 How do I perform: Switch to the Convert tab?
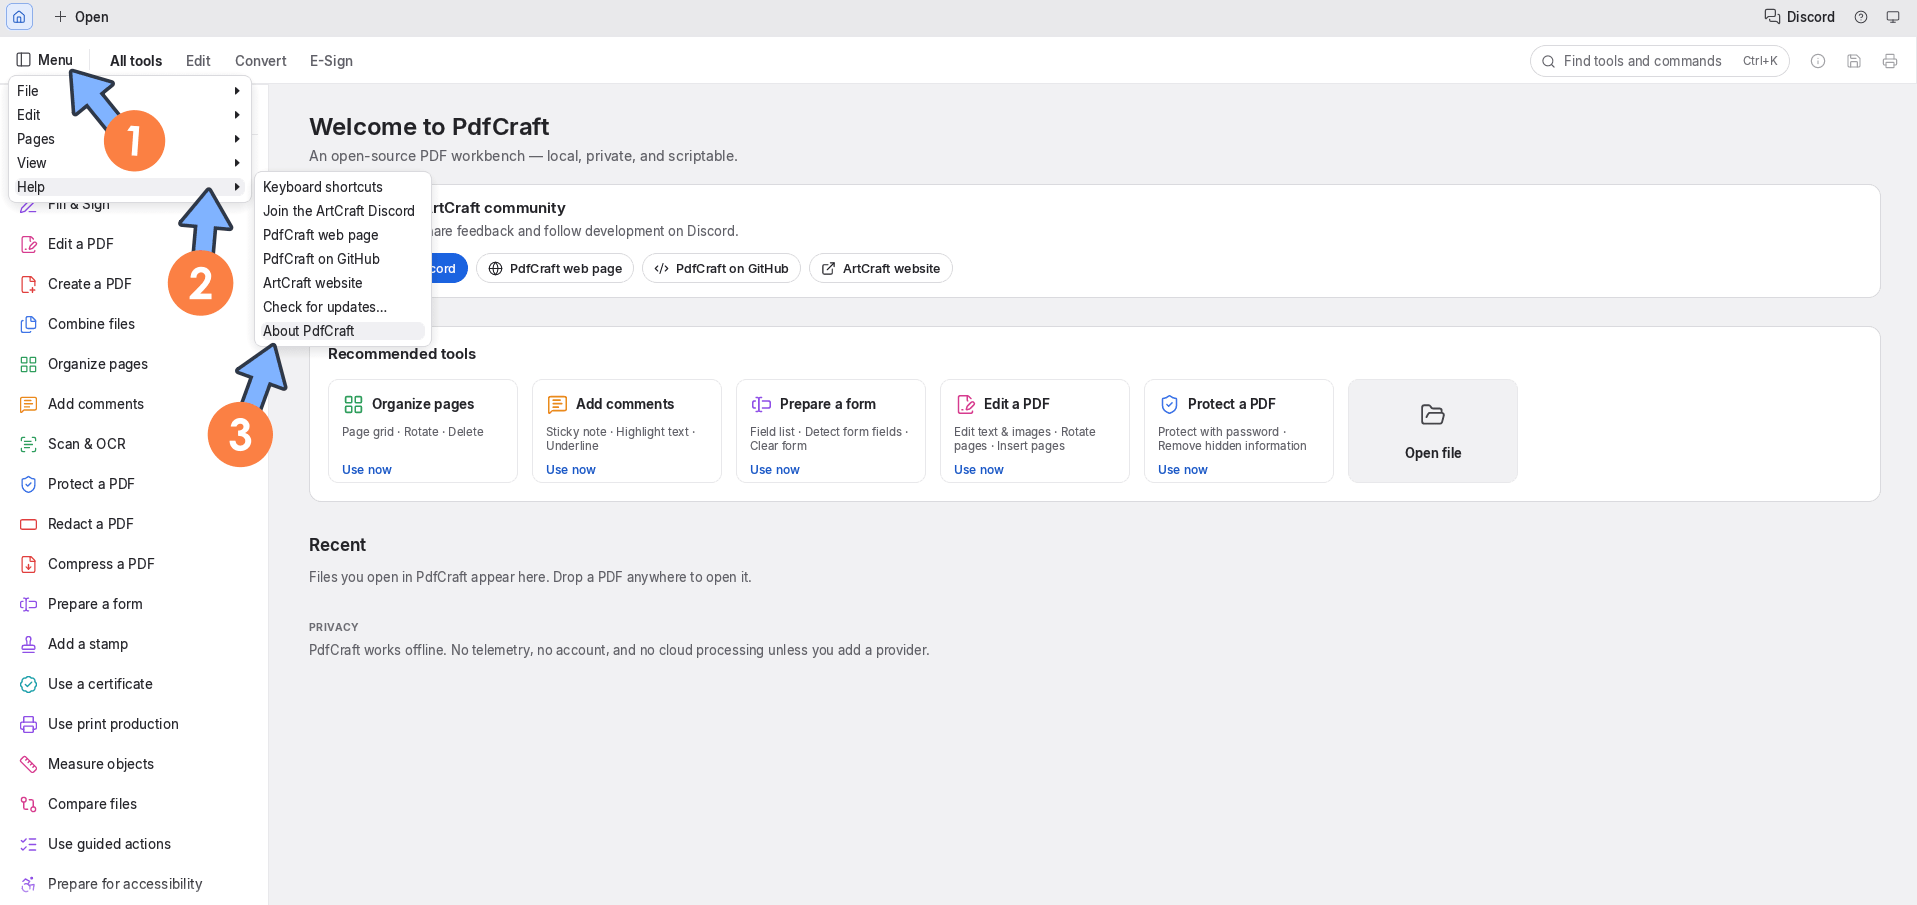point(261,61)
